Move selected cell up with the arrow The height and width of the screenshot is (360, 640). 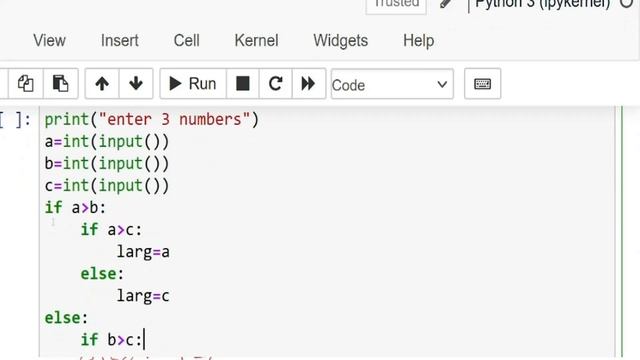coord(102,84)
